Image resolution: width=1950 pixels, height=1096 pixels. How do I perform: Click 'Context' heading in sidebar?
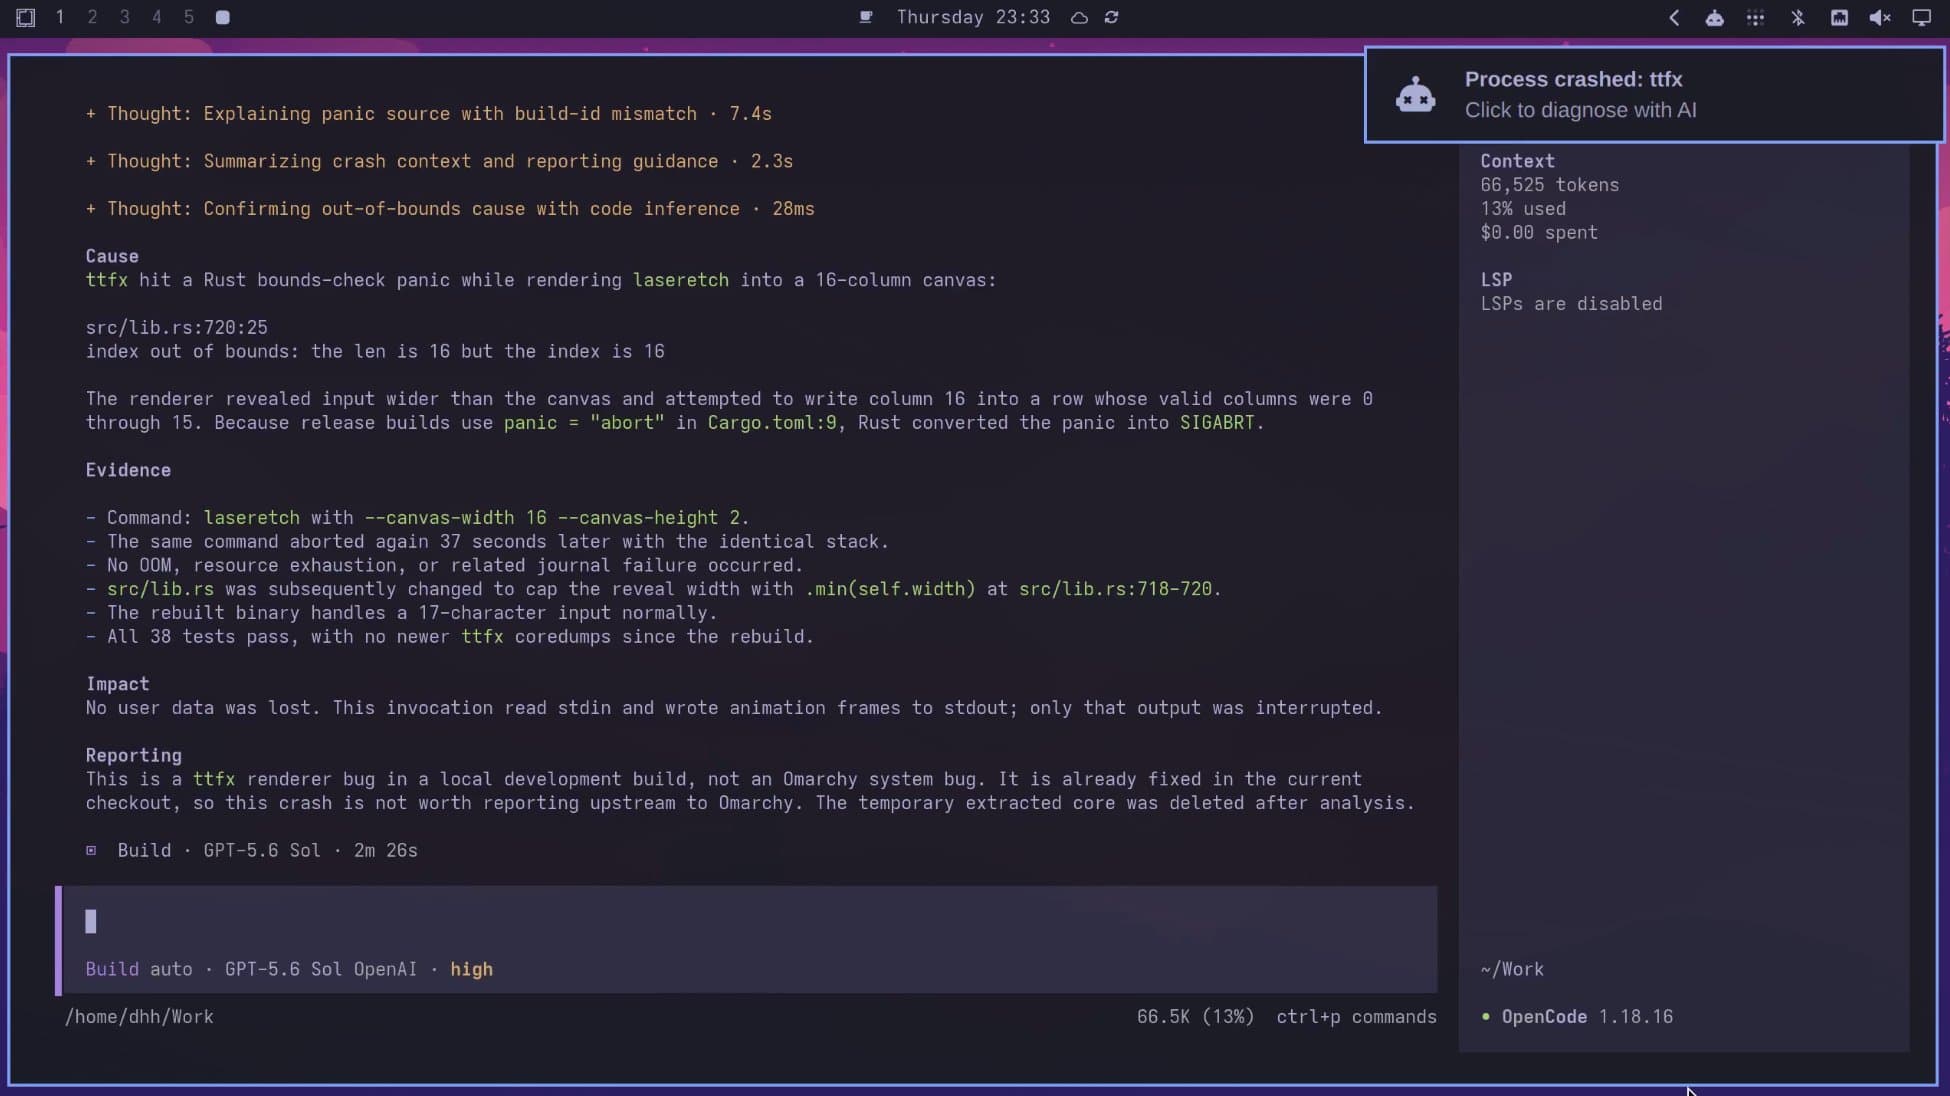coord(1517,161)
